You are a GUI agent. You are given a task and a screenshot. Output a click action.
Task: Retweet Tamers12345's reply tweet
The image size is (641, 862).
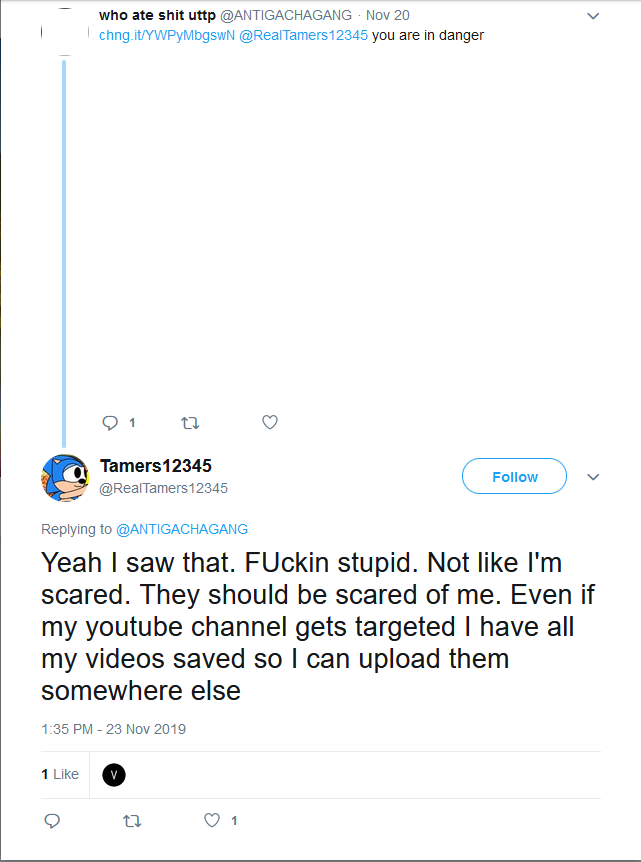[x=131, y=821]
